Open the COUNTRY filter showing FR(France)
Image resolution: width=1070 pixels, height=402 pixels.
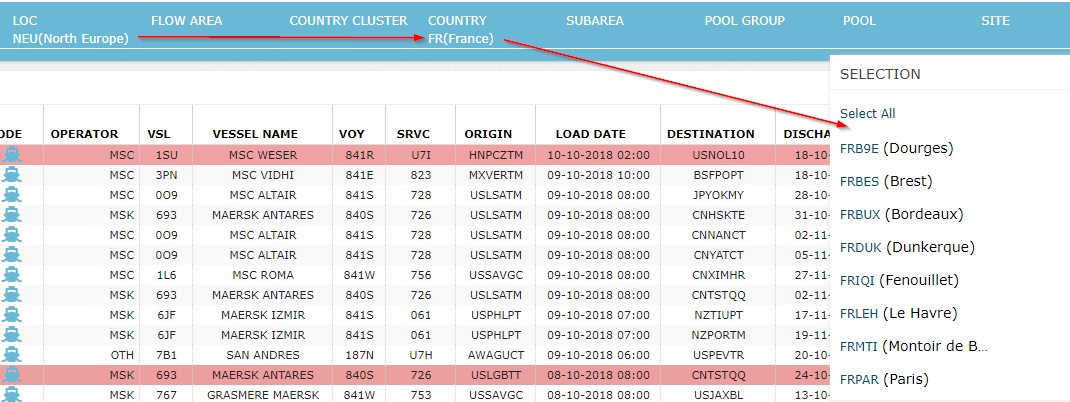461,39
